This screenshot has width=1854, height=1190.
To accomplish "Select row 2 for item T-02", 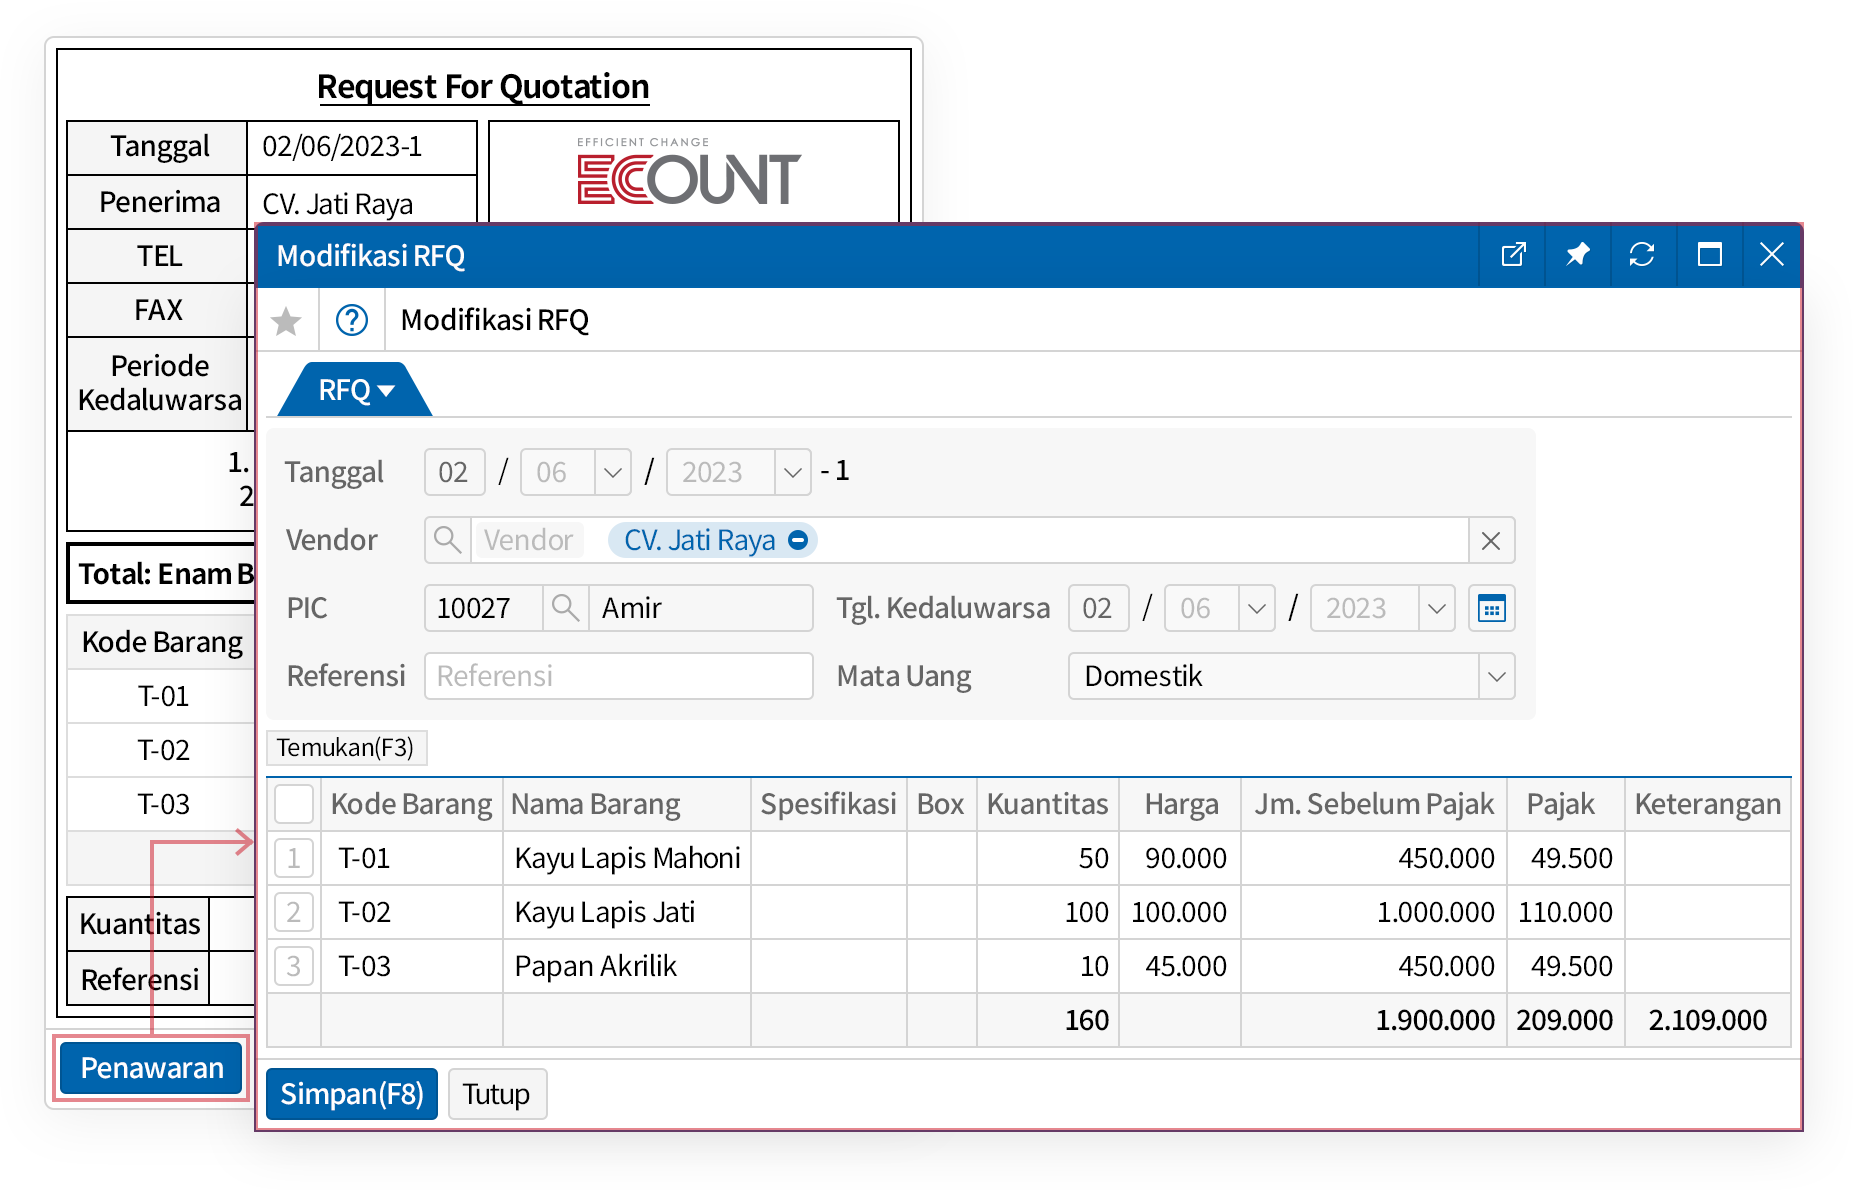I will coord(294,912).
